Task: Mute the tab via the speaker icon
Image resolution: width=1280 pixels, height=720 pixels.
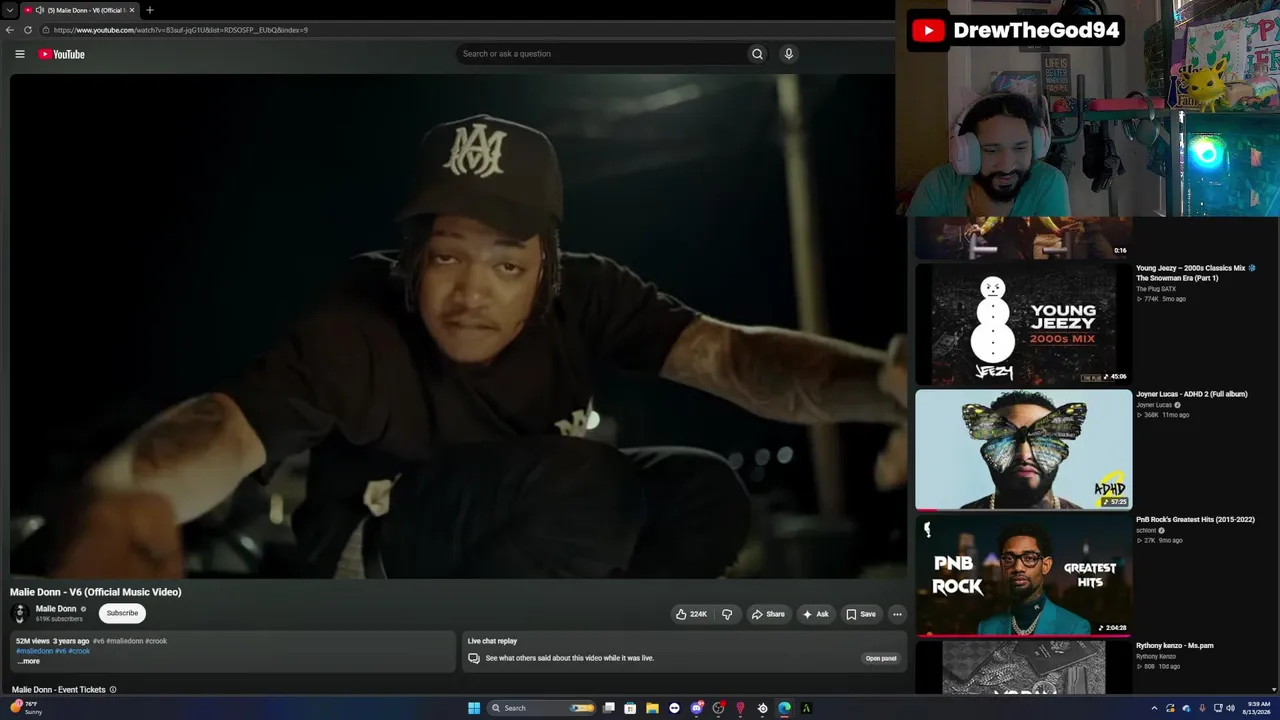Action: tap(39, 10)
